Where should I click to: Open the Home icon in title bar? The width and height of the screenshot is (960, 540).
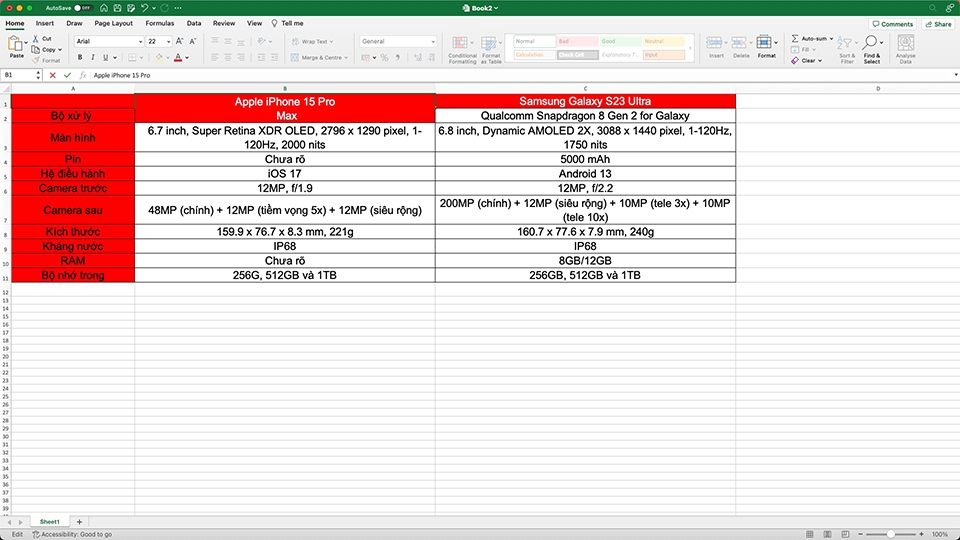[x=104, y=8]
